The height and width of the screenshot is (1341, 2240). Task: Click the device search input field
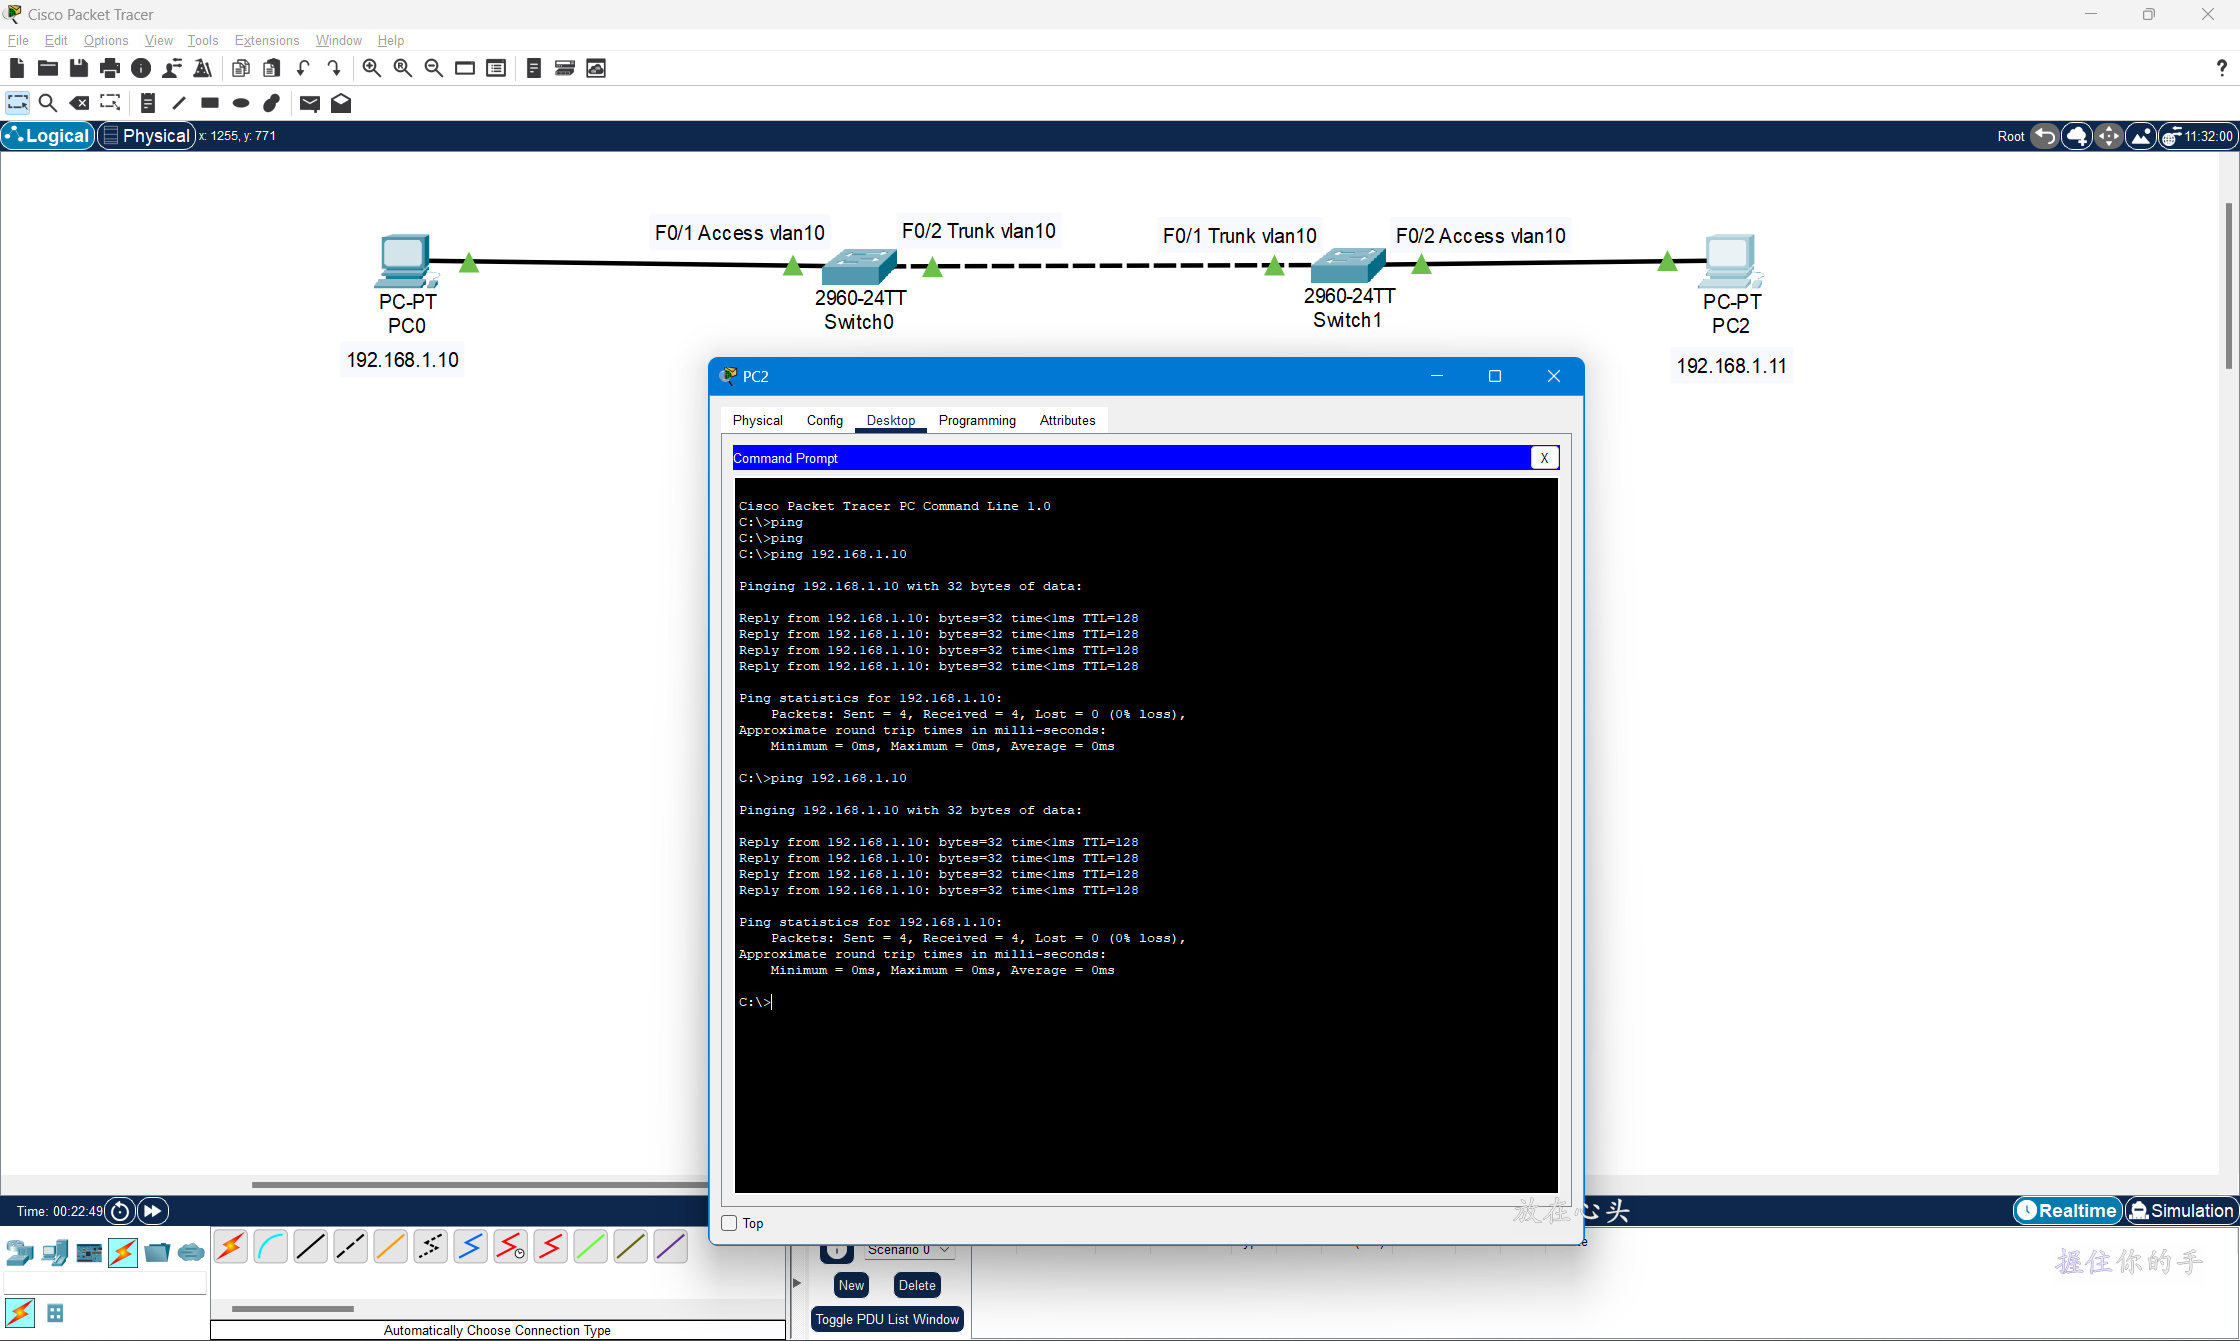click(105, 1282)
